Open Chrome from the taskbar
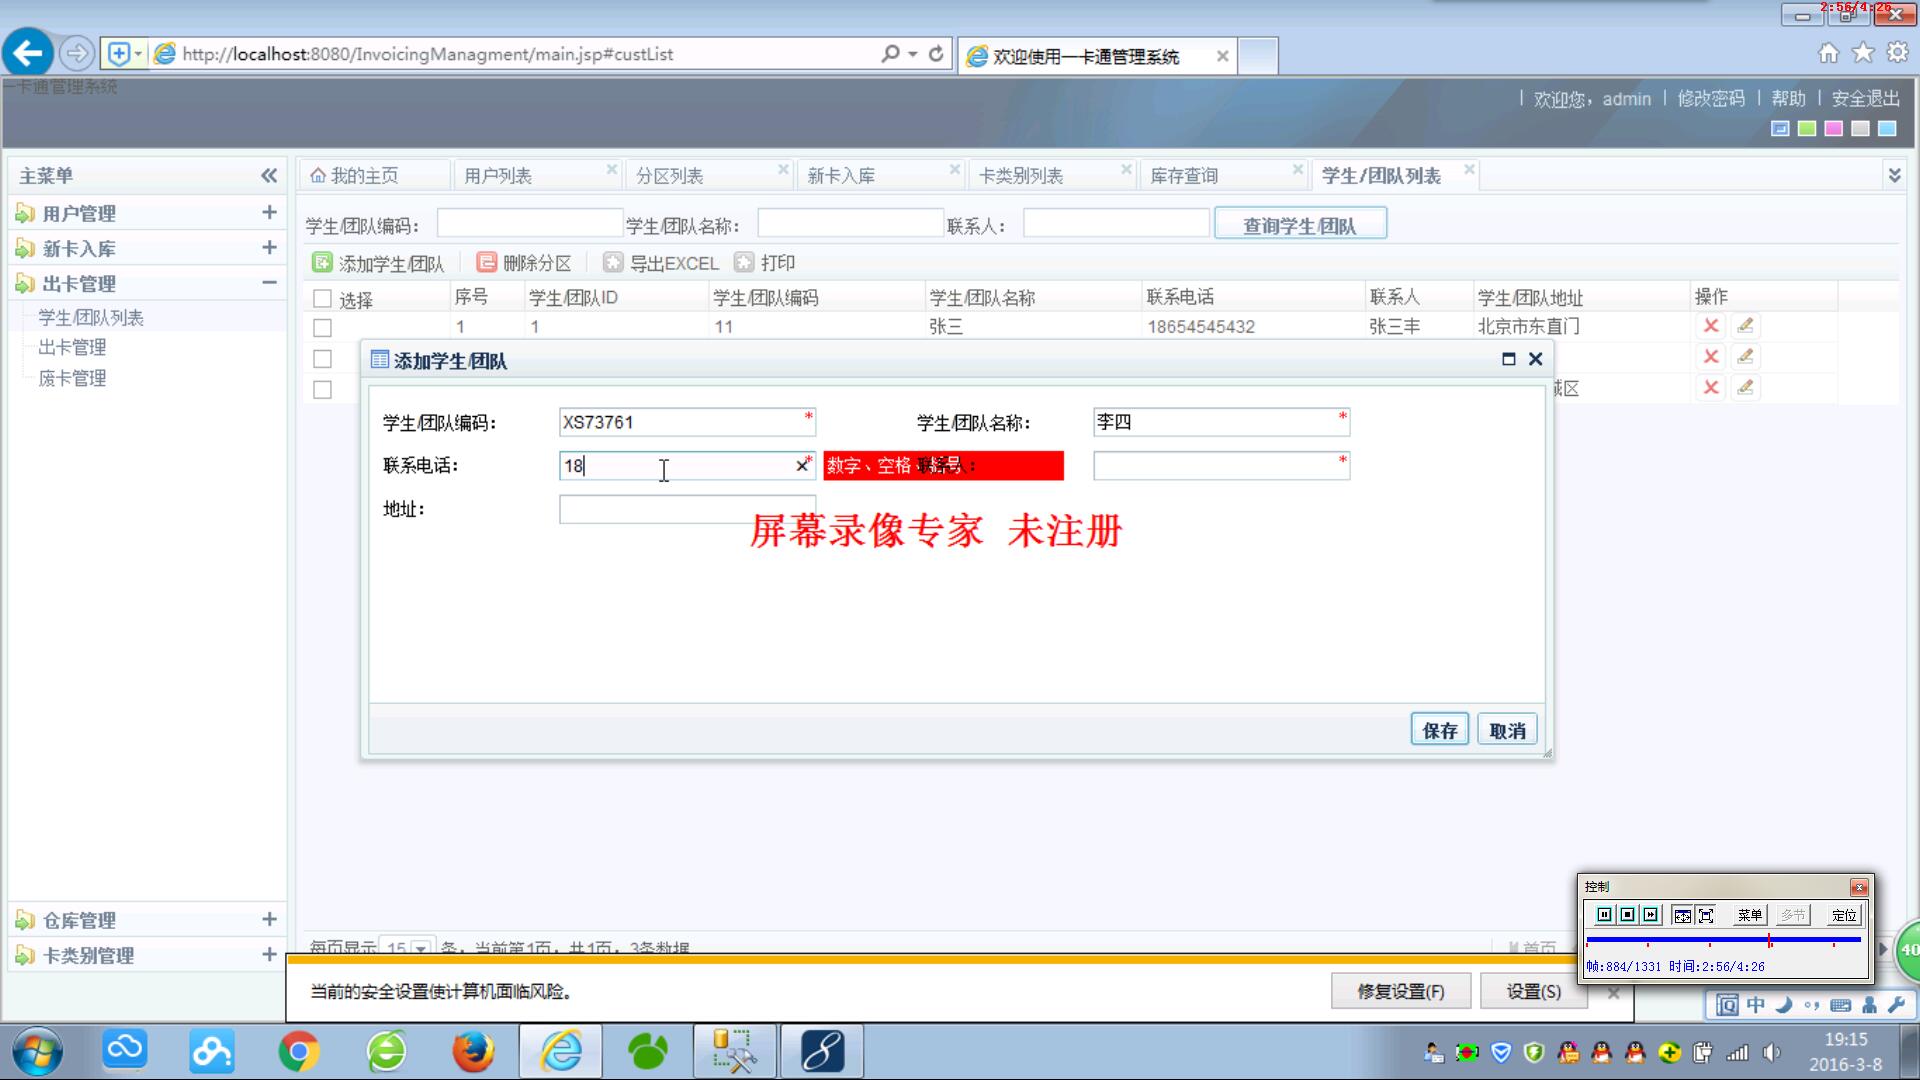This screenshot has width=1920, height=1080. [x=298, y=1052]
